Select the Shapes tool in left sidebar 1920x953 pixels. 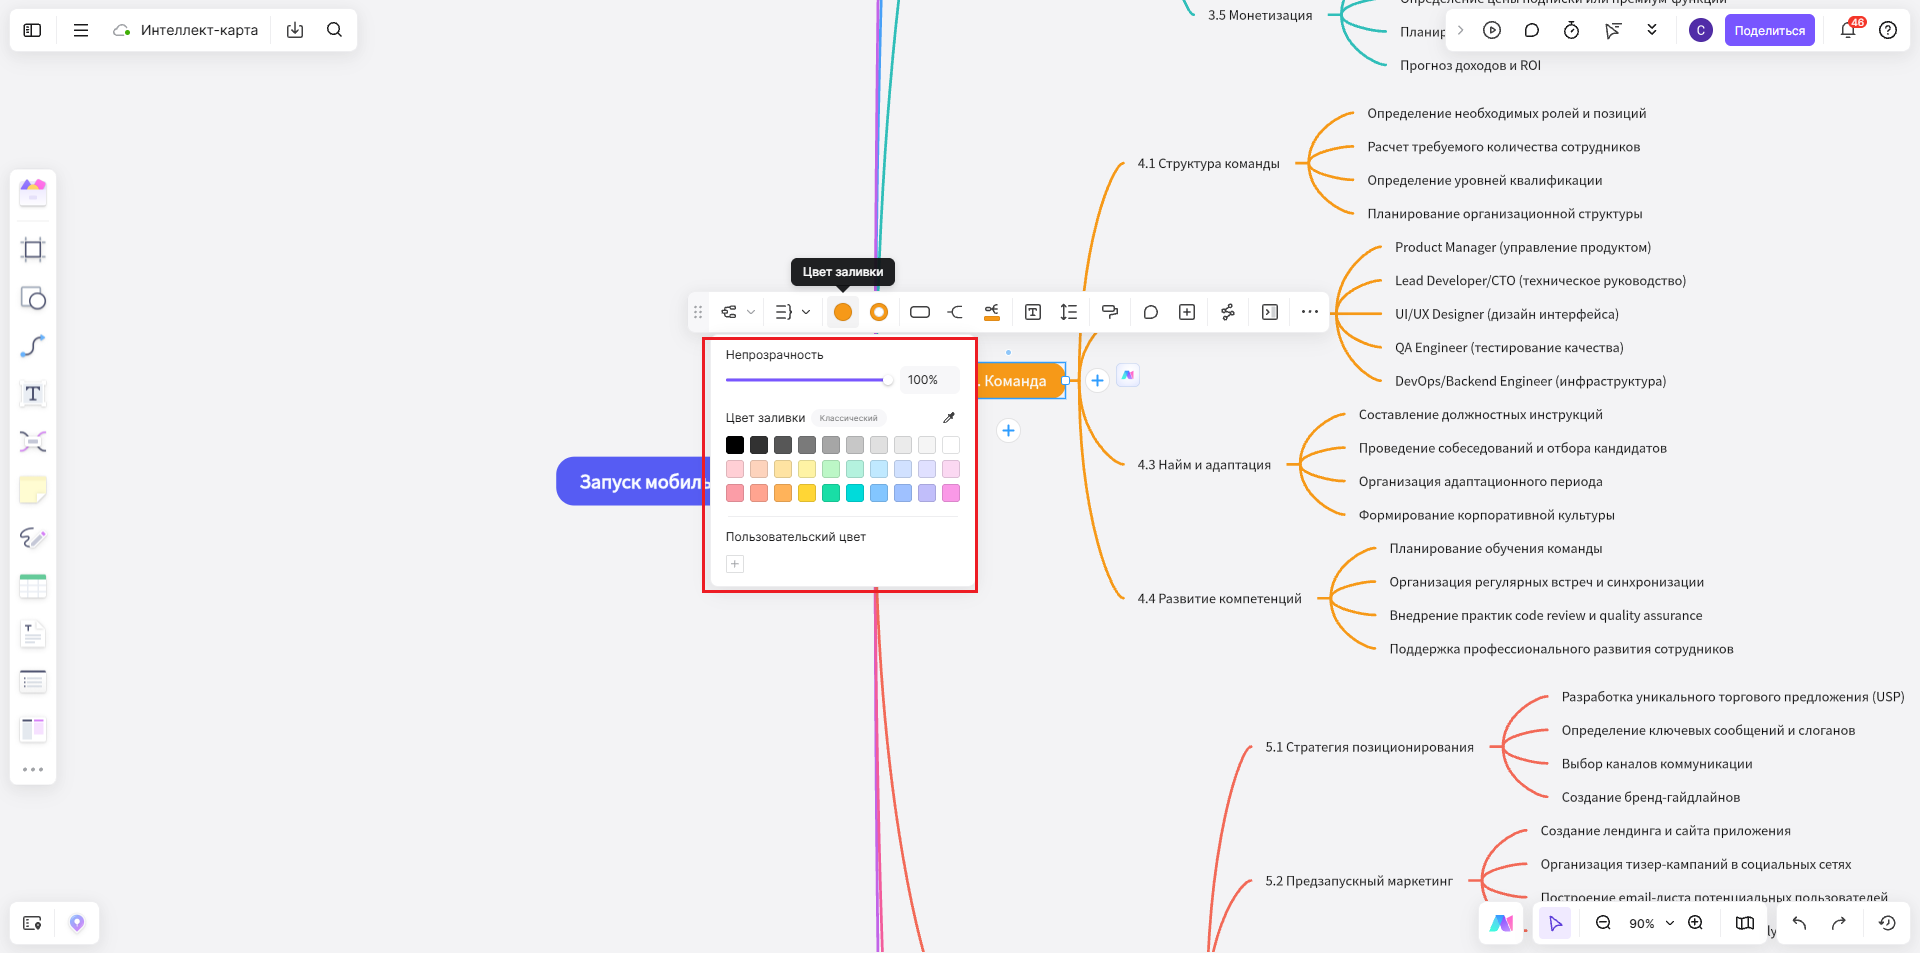coord(33,298)
